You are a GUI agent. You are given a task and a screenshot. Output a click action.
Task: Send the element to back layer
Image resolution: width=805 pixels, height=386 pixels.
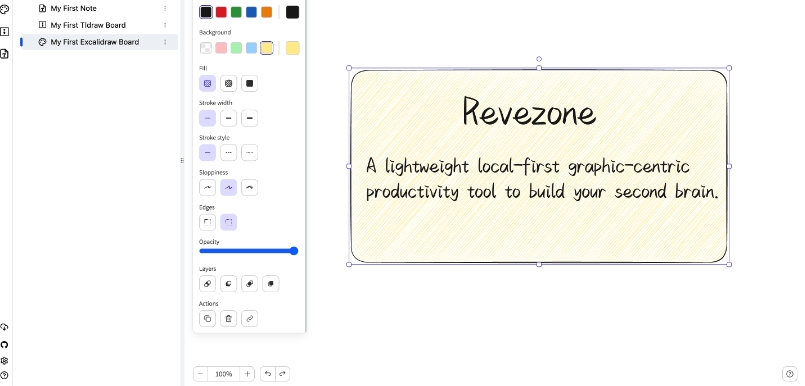[x=207, y=284]
